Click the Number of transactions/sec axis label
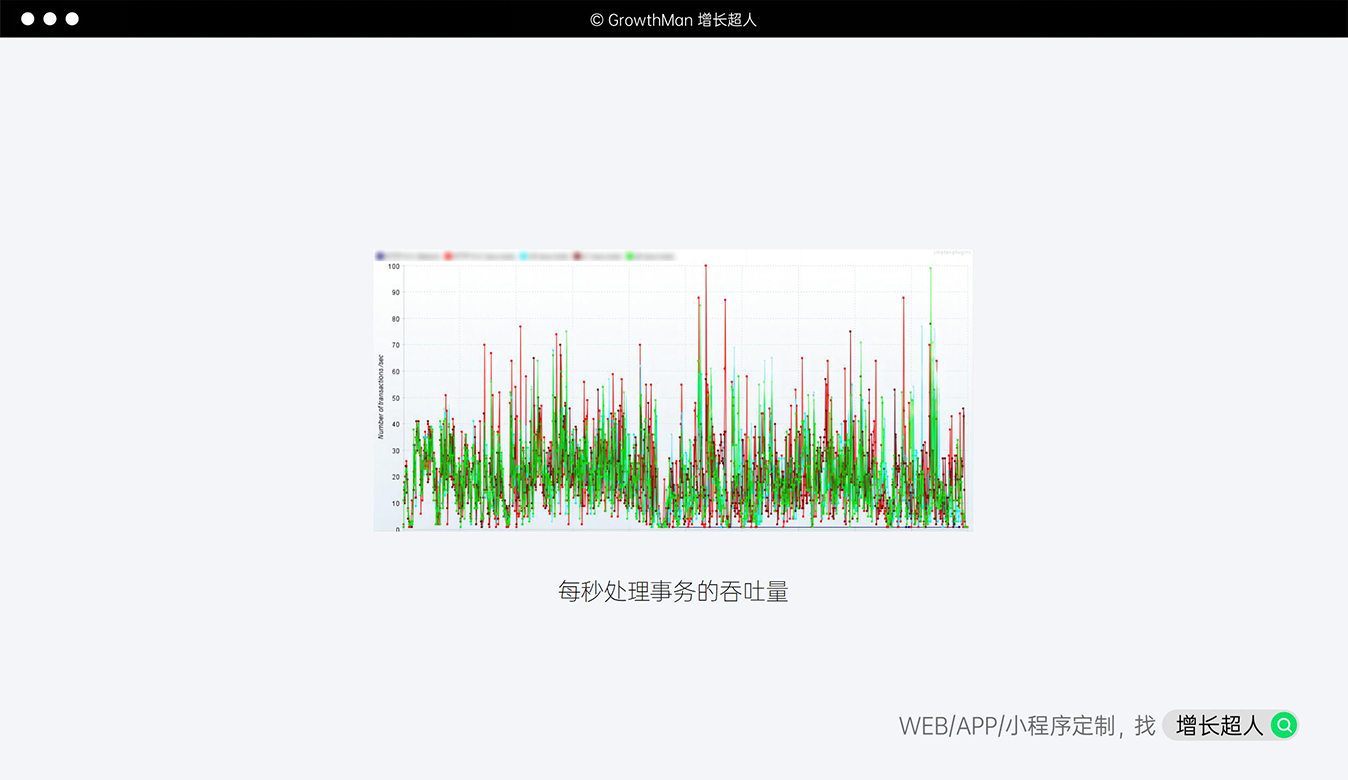Viewport: 1348px width, 780px height. click(x=381, y=397)
